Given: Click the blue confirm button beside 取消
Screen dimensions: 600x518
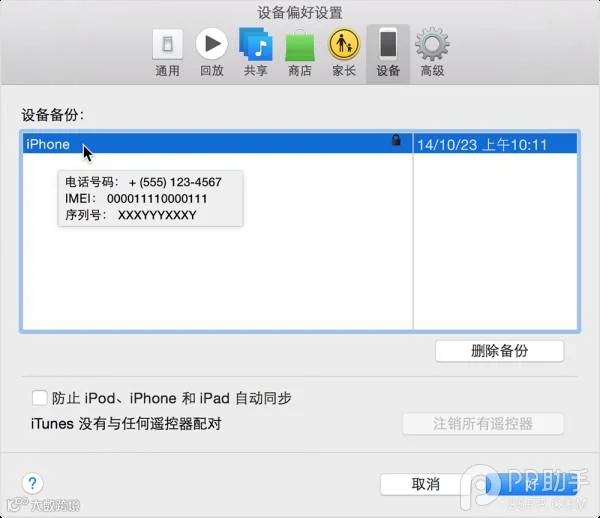Looking at the screenshot, I should (x=532, y=484).
